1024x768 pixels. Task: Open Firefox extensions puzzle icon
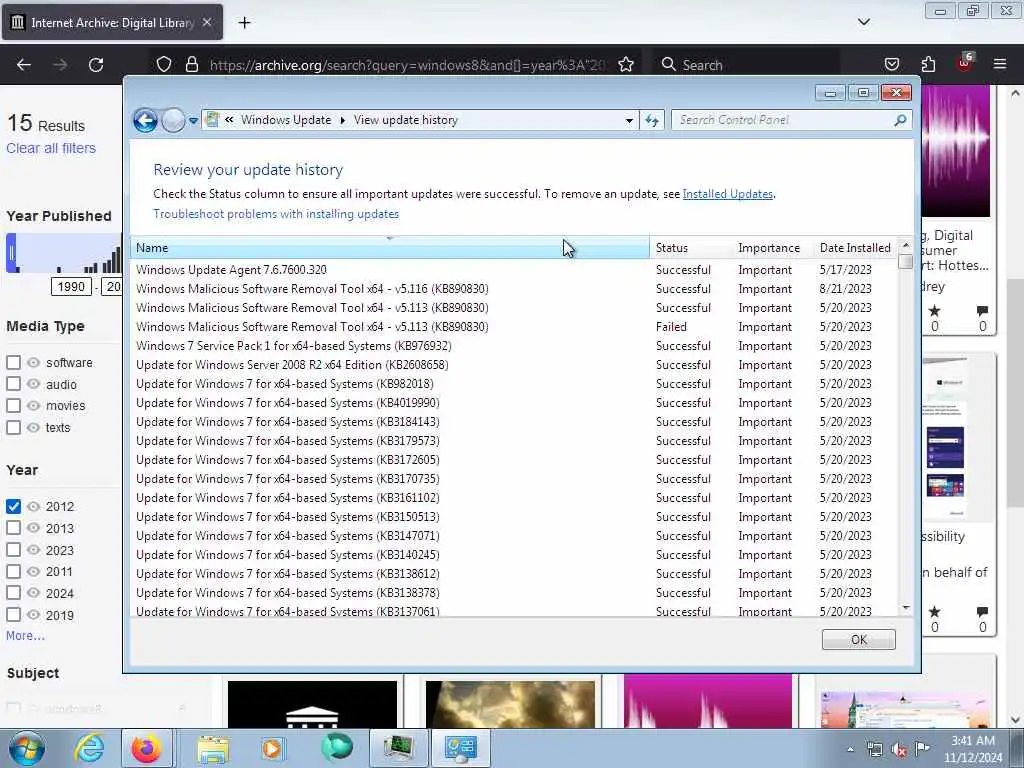(x=928, y=65)
